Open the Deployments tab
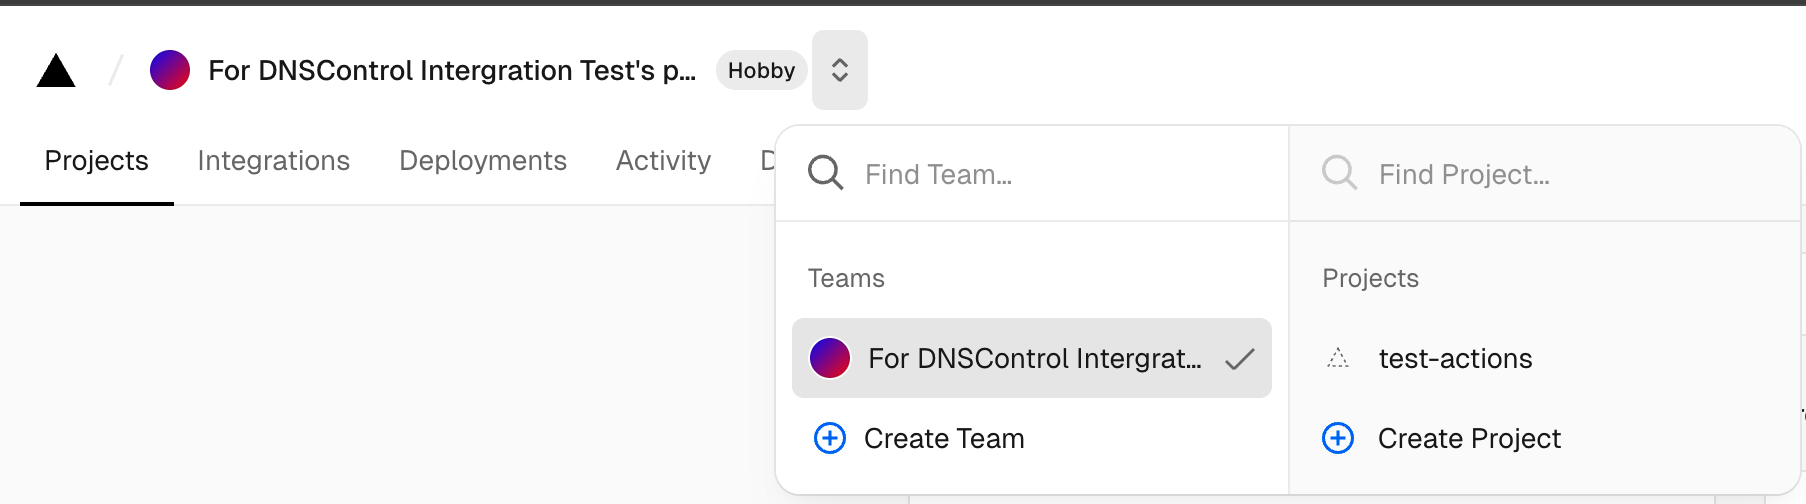The height and width of the screenshot is (504, 1806). (x=483, y=161)
